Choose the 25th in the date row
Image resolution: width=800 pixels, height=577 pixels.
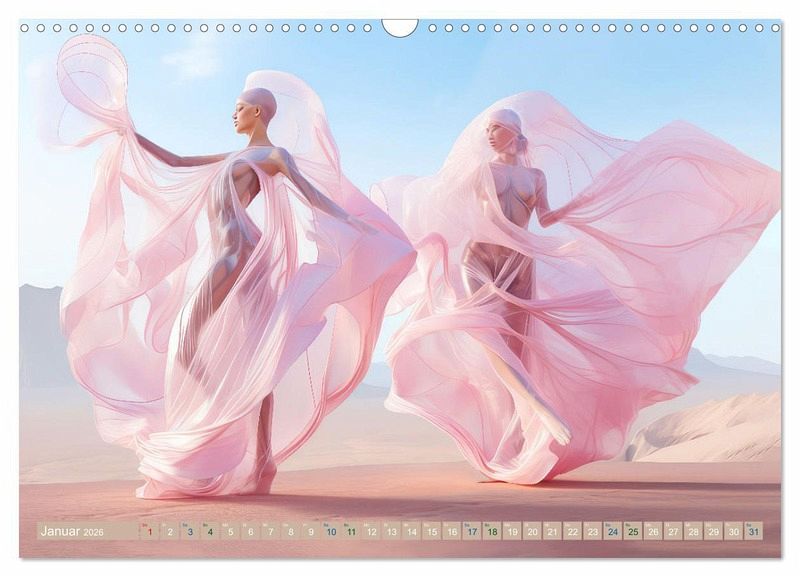632,531
